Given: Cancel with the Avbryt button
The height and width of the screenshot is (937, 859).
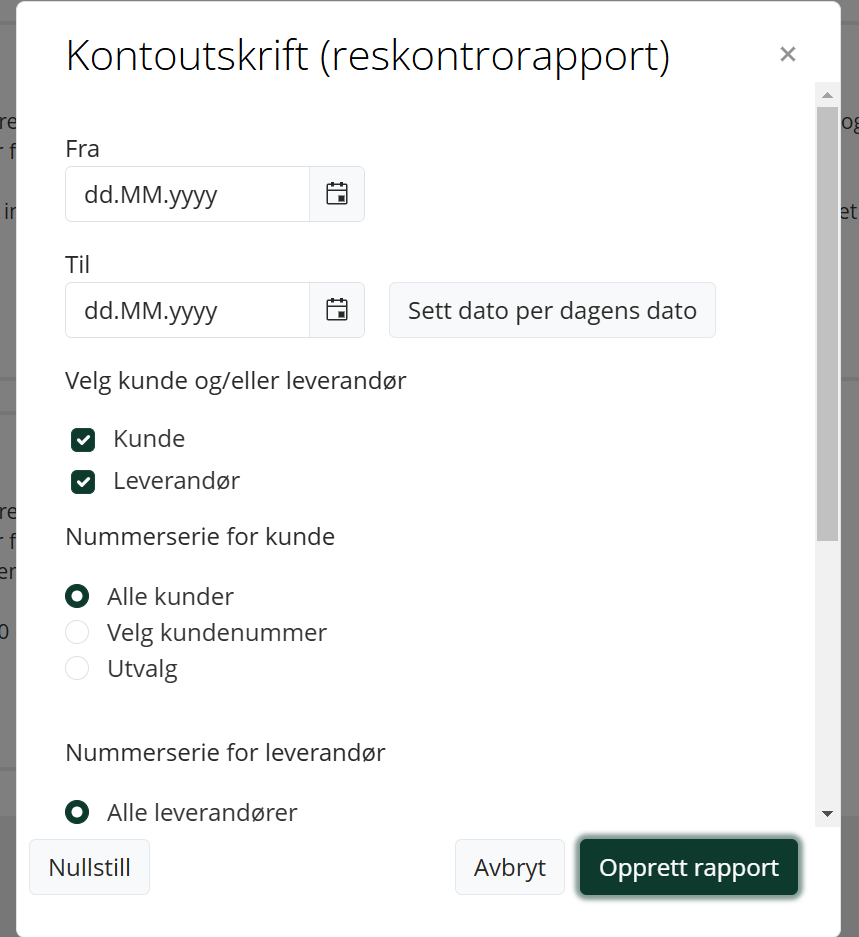Looking at the screenshot, I should coord(510,867).
